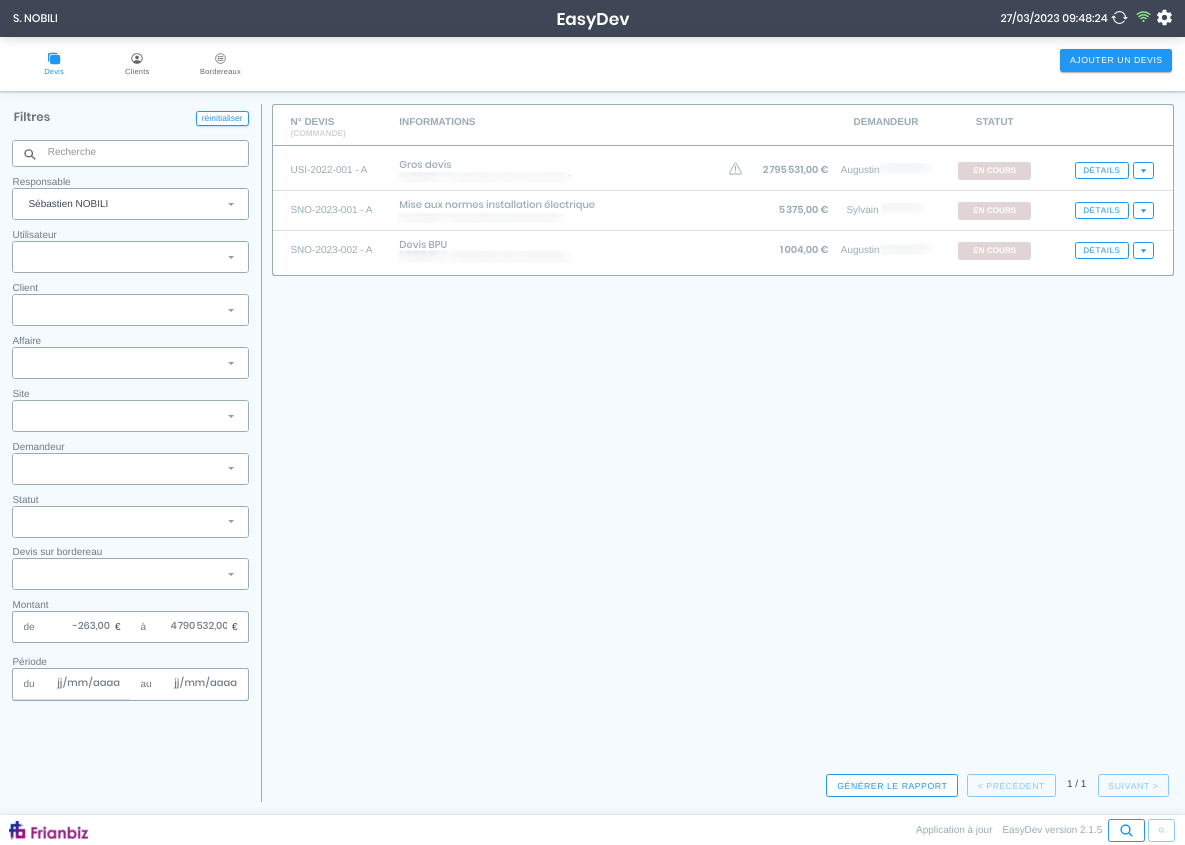Open the Responsable dropdown
Viewport: 1185px width, 845px height.
130,204
